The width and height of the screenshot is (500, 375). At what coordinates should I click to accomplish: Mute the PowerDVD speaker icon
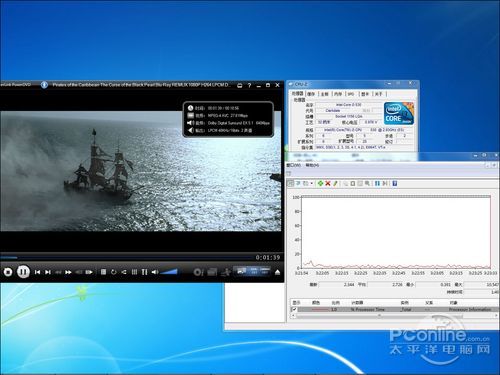(155, 272)
